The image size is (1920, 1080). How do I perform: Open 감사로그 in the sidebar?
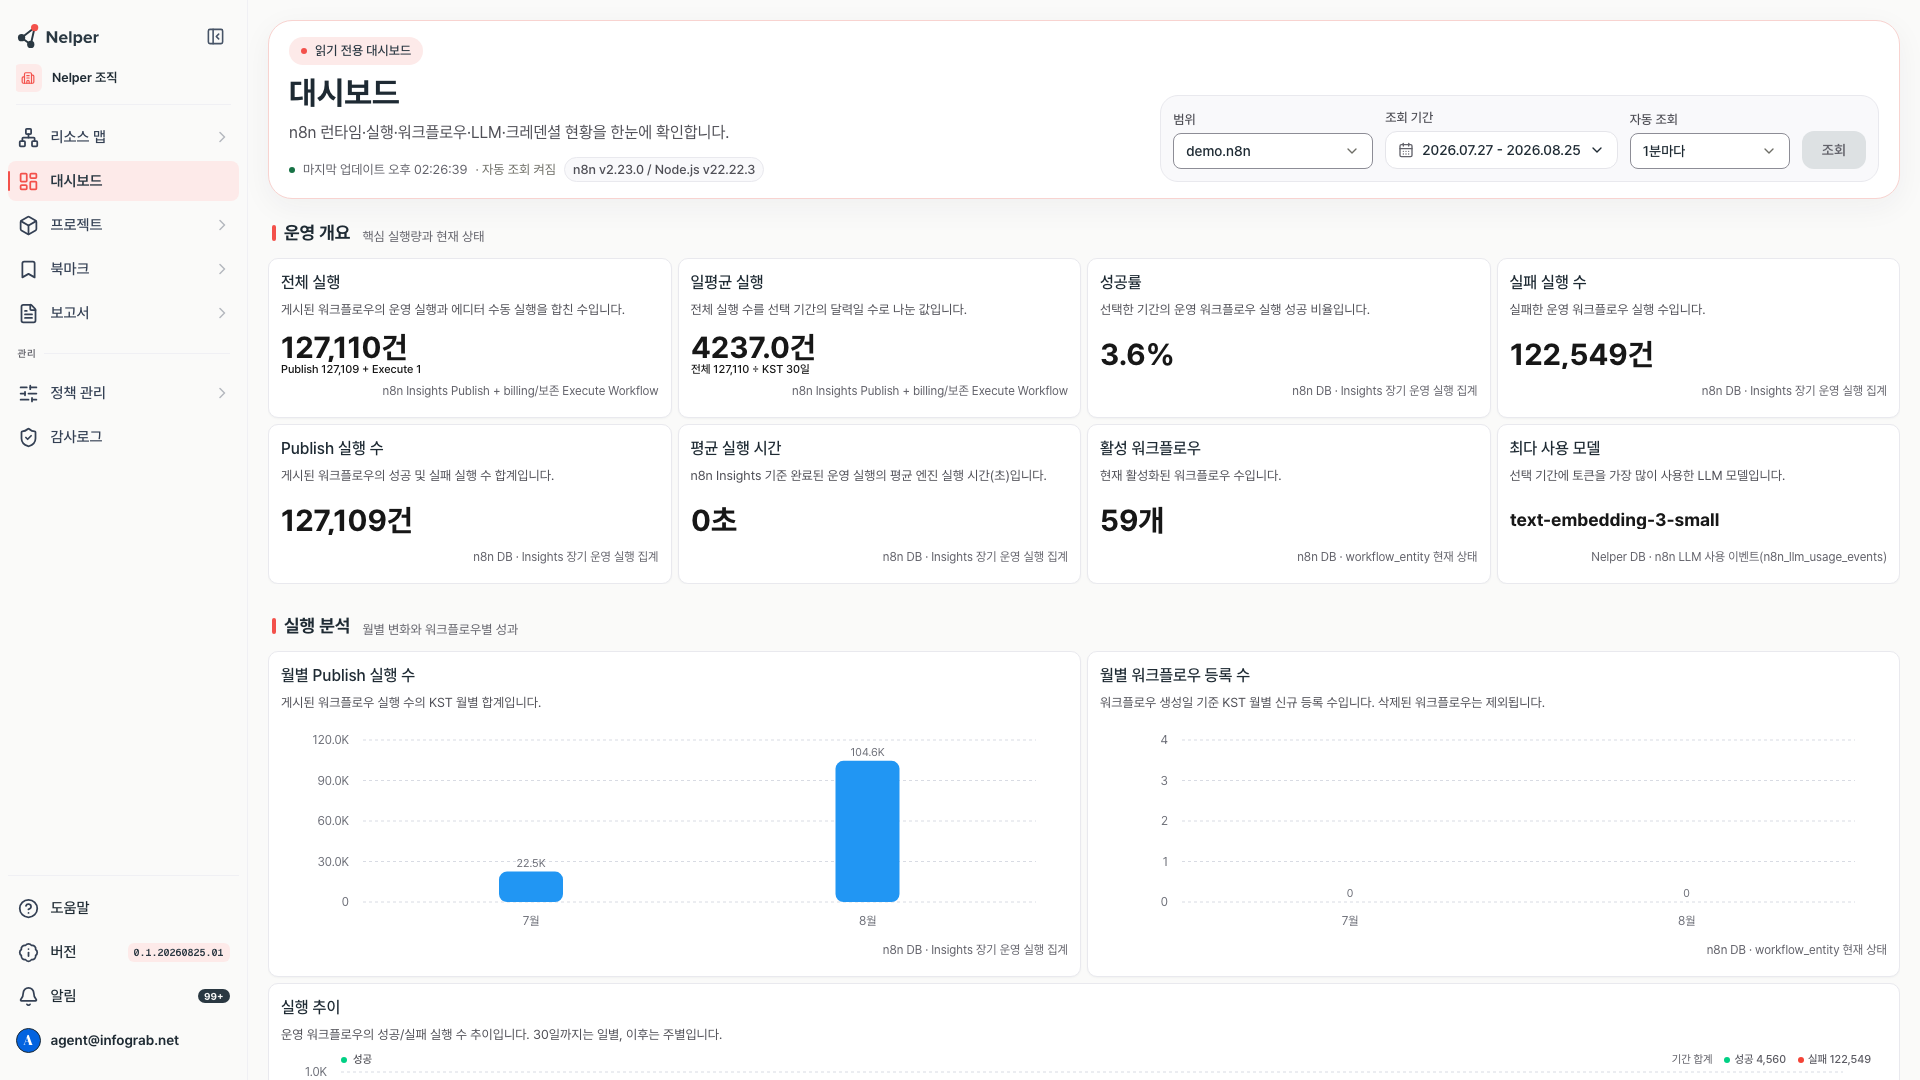(124, 437)
